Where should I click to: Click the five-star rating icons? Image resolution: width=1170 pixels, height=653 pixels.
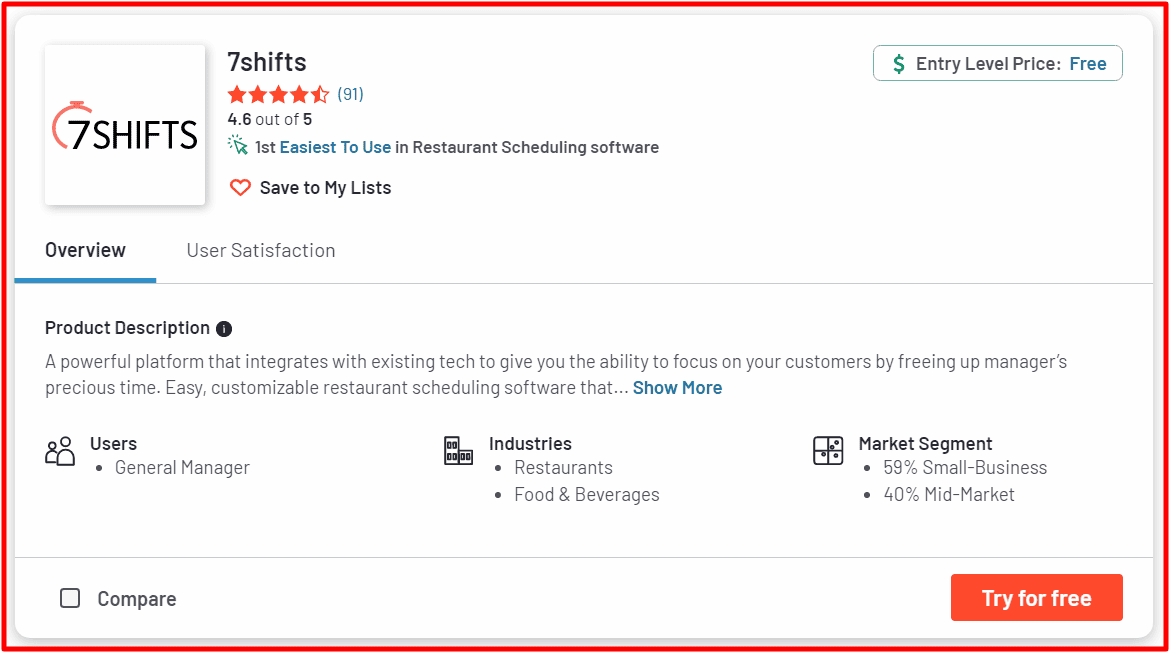pyautogui.click(x=278, y=95)
